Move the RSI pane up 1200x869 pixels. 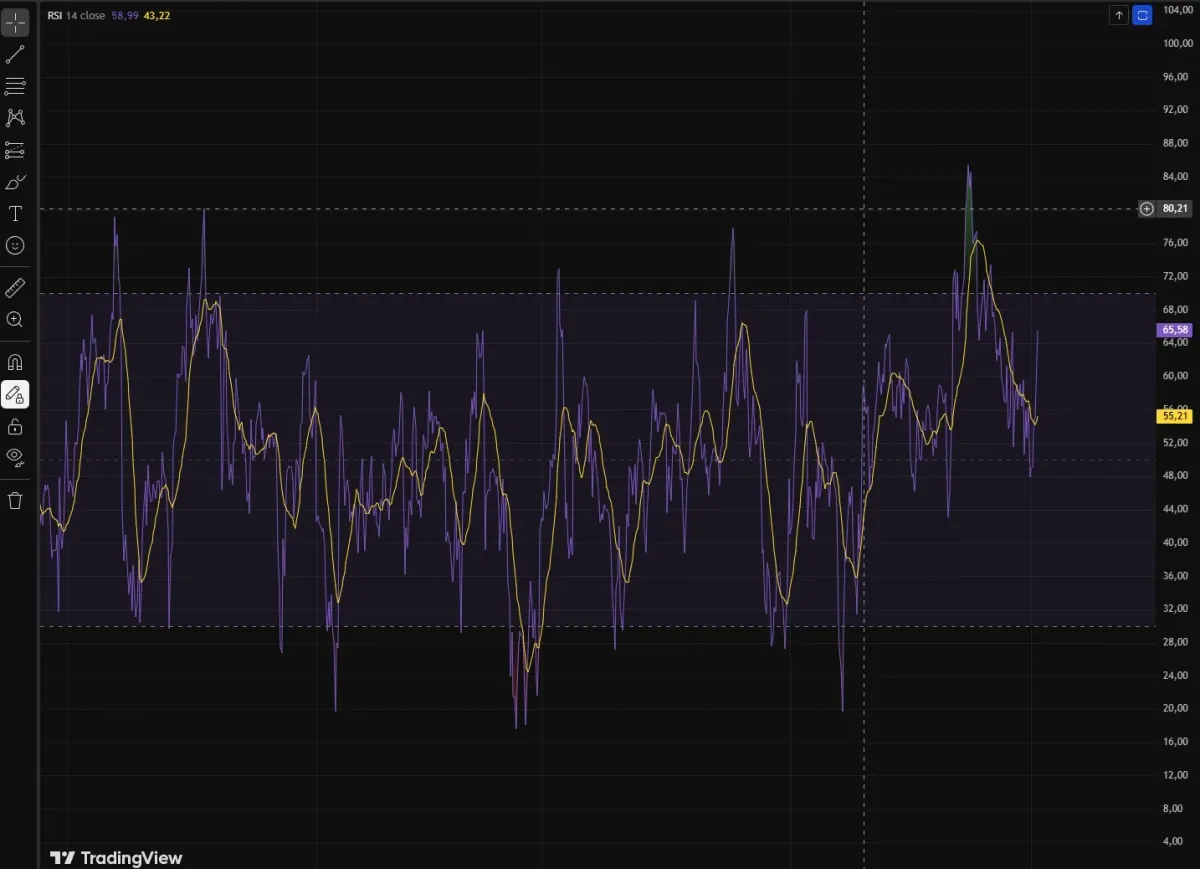pos(1119,15)
